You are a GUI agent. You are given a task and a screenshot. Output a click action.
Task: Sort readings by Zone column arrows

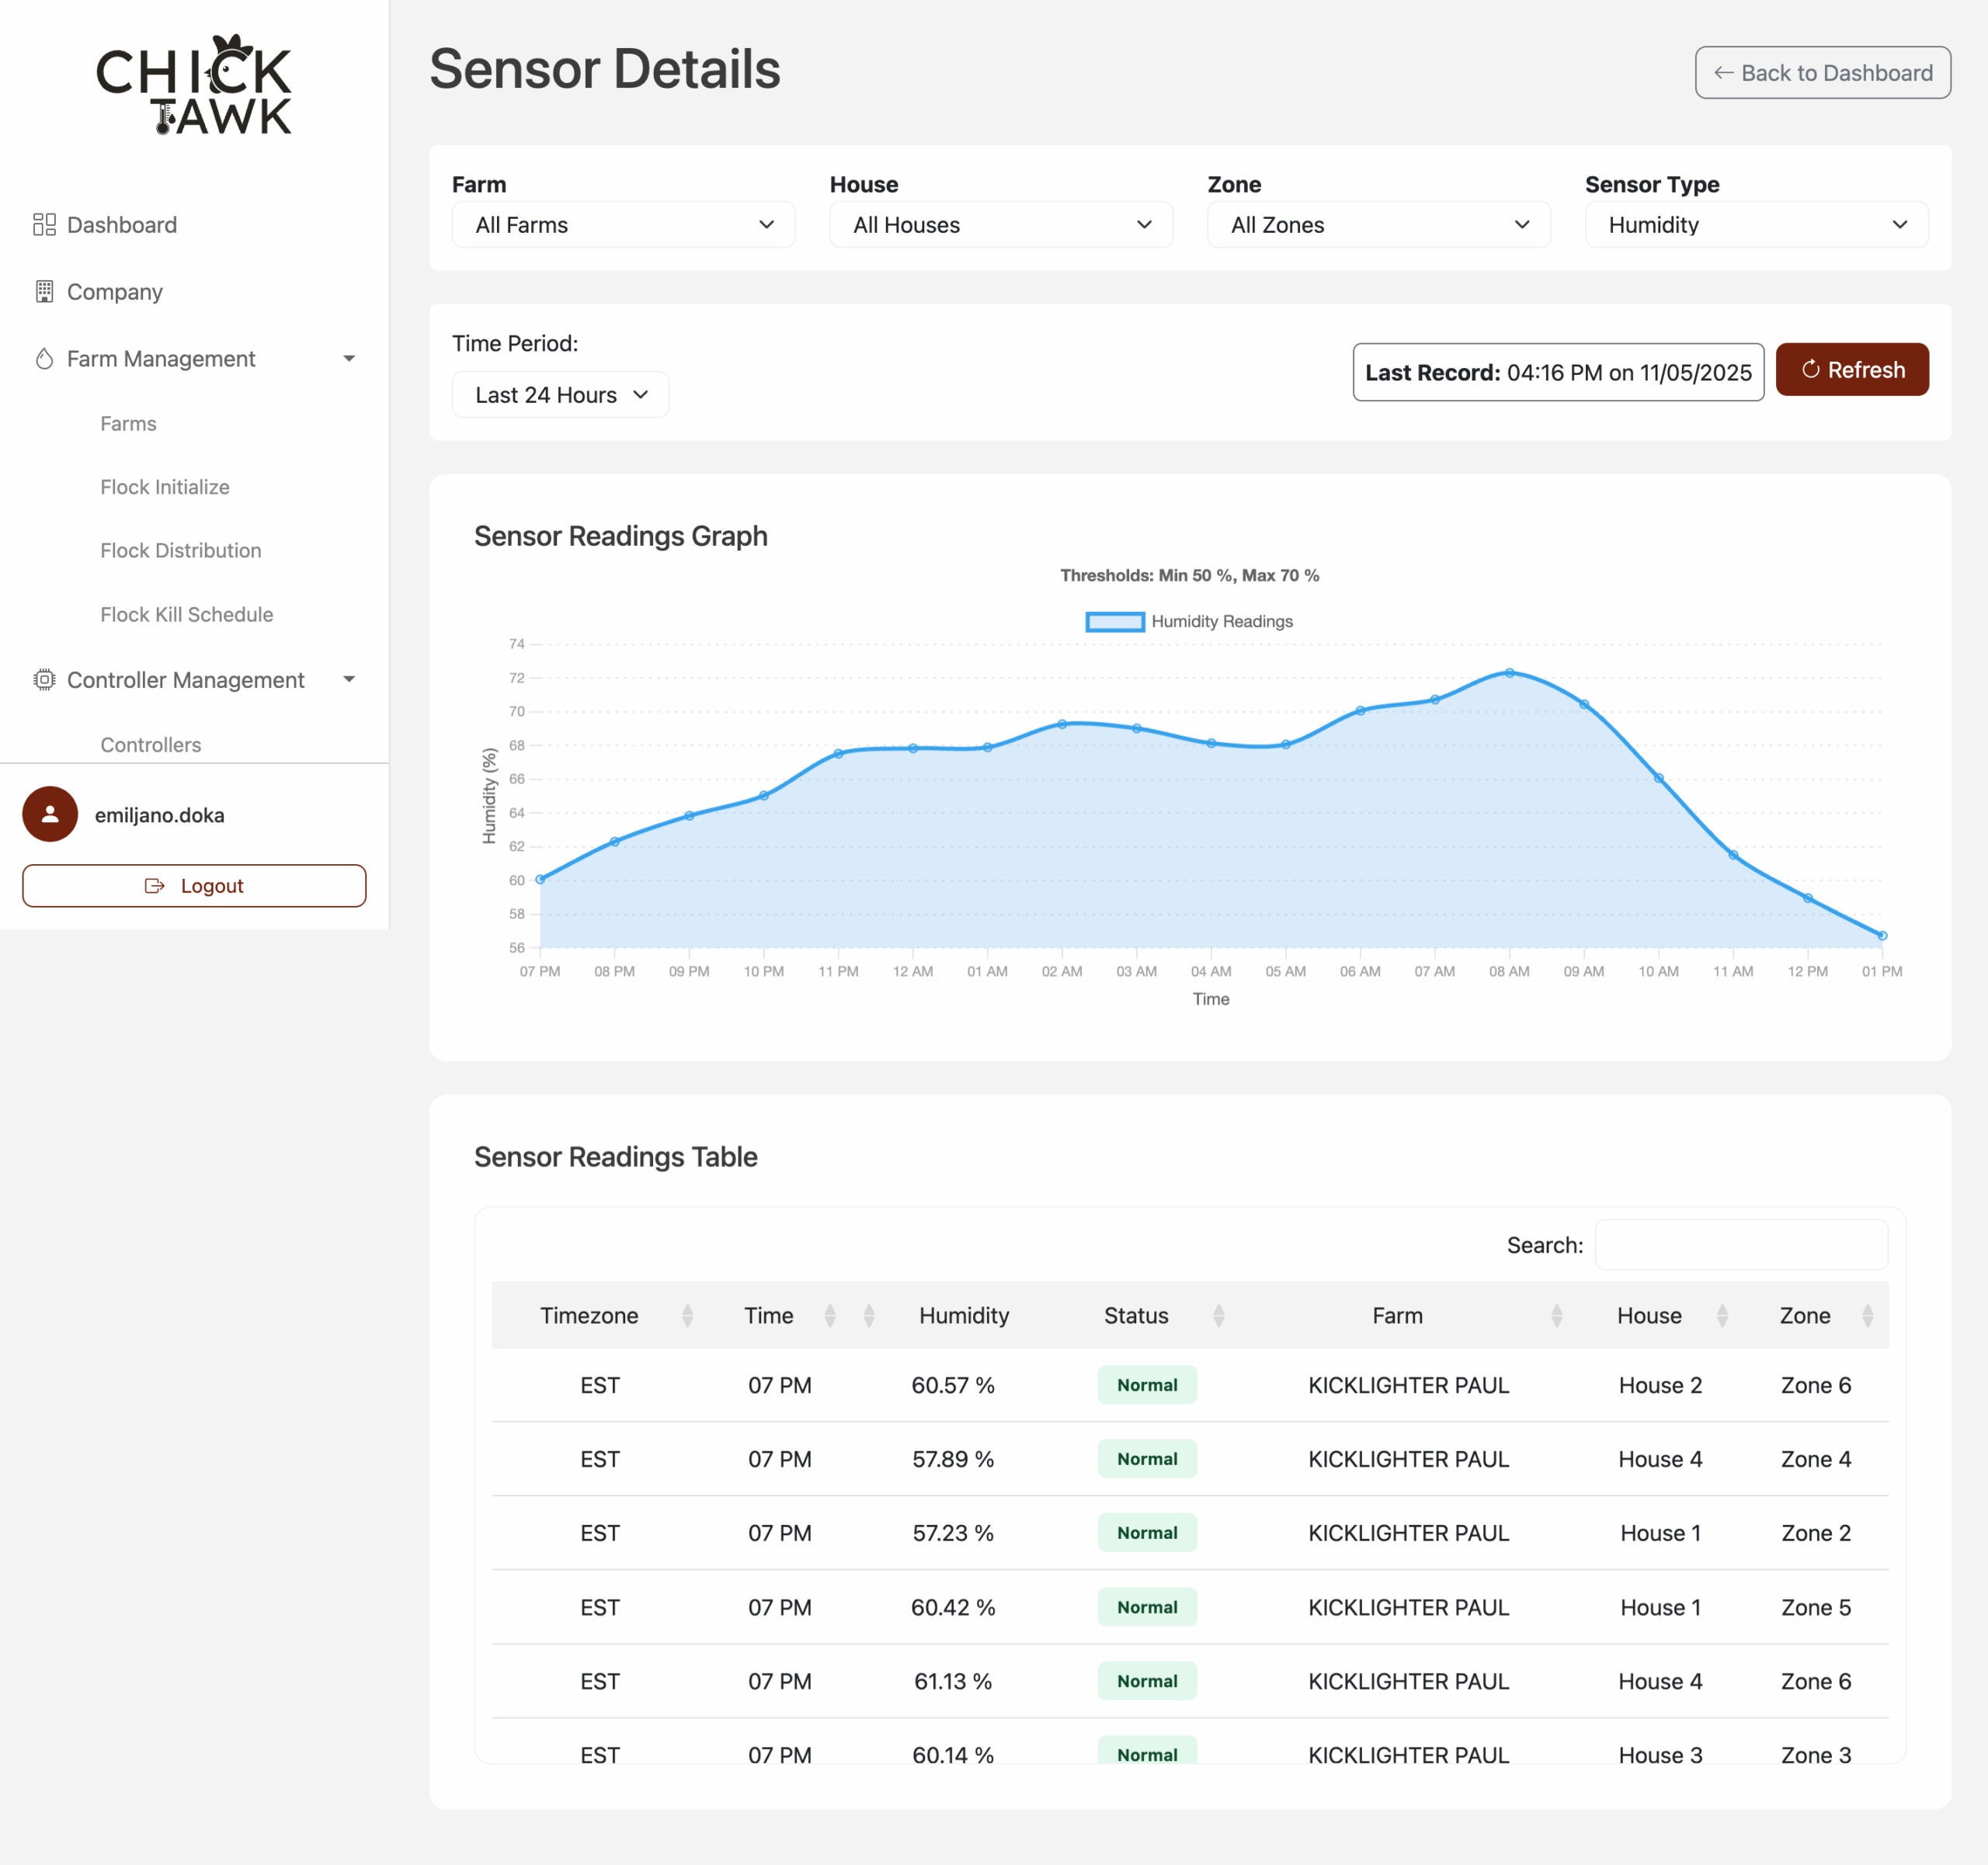1867,1315
